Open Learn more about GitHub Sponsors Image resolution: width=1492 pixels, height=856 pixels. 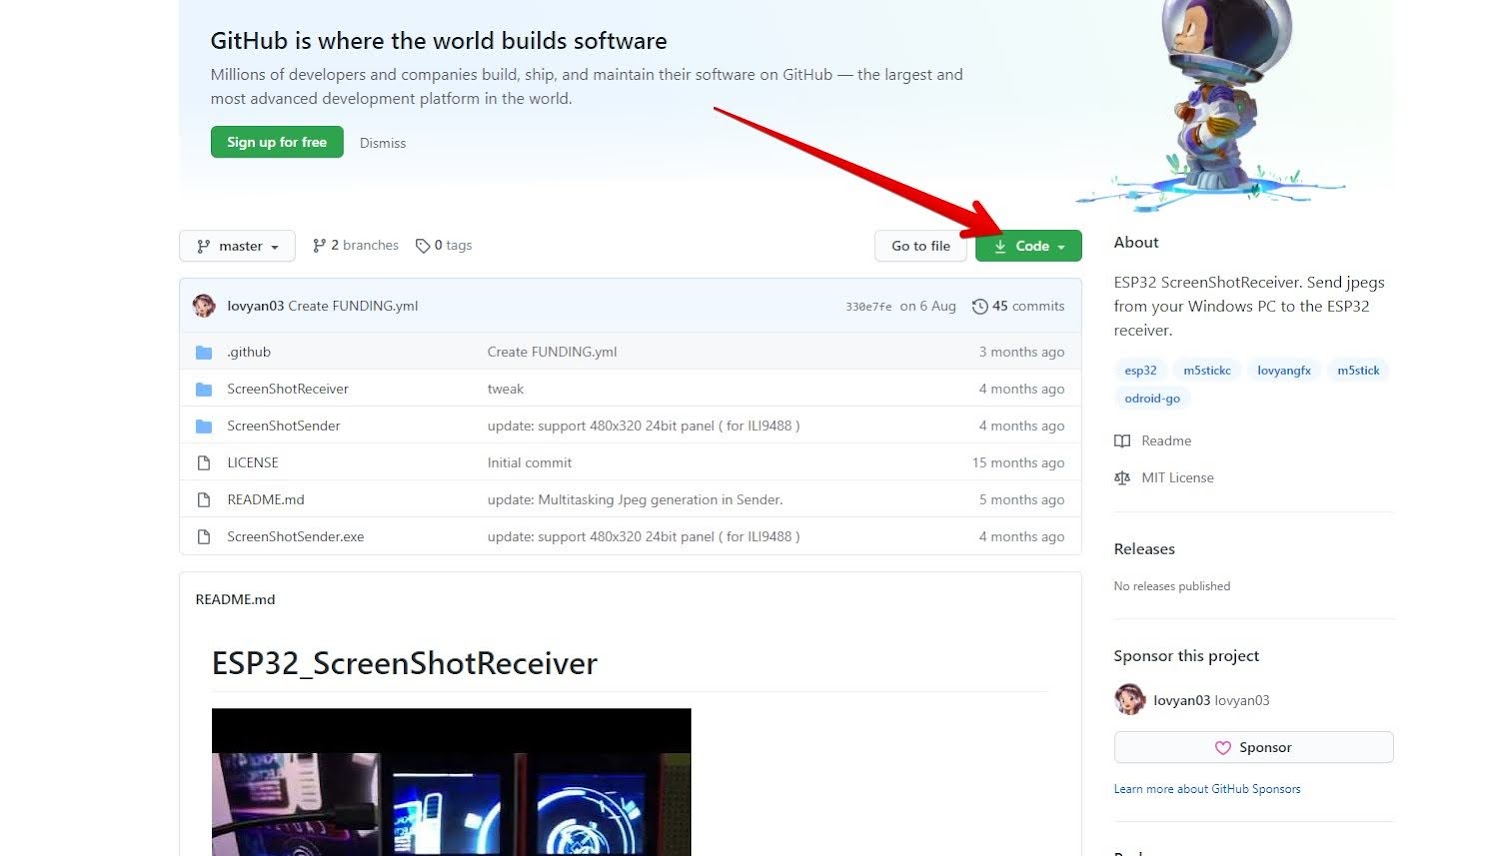tap(1207, 789)
